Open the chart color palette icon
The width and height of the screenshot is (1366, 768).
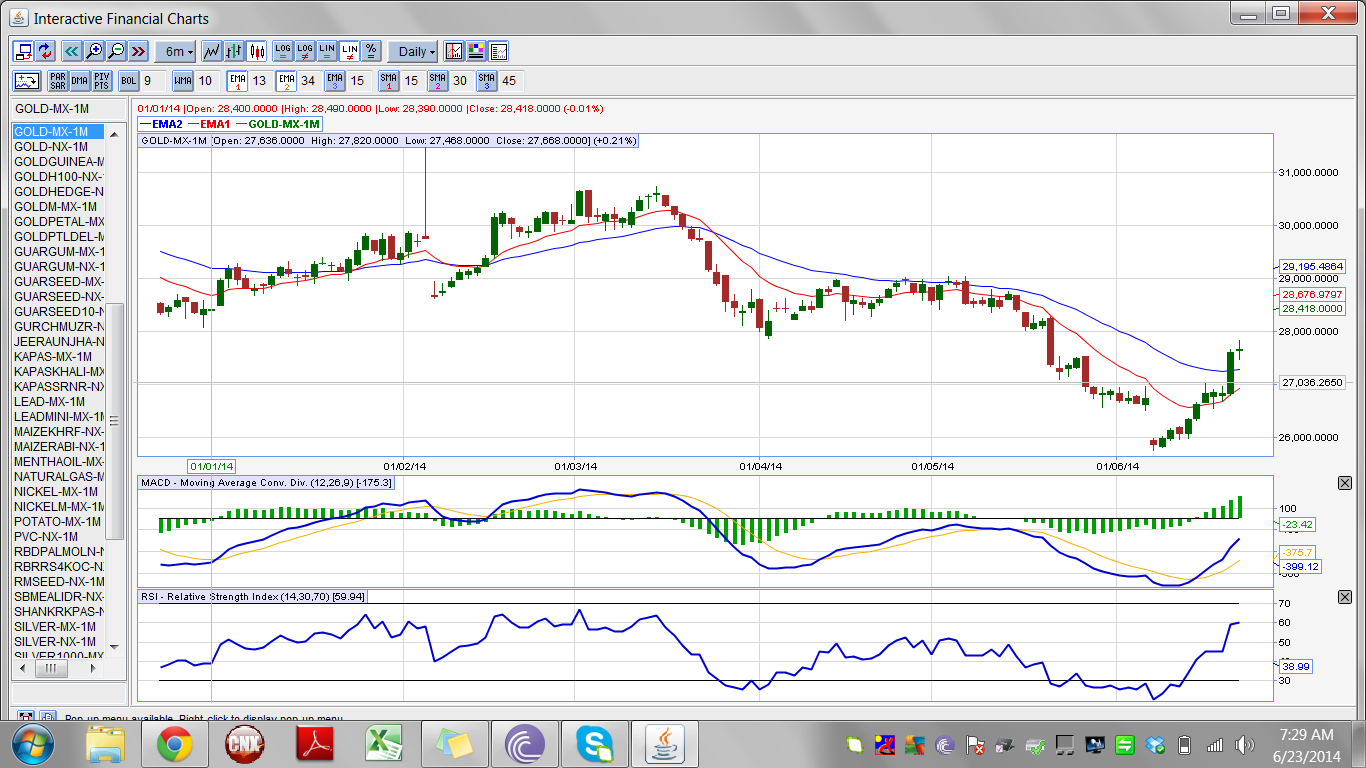coord(476,51)
